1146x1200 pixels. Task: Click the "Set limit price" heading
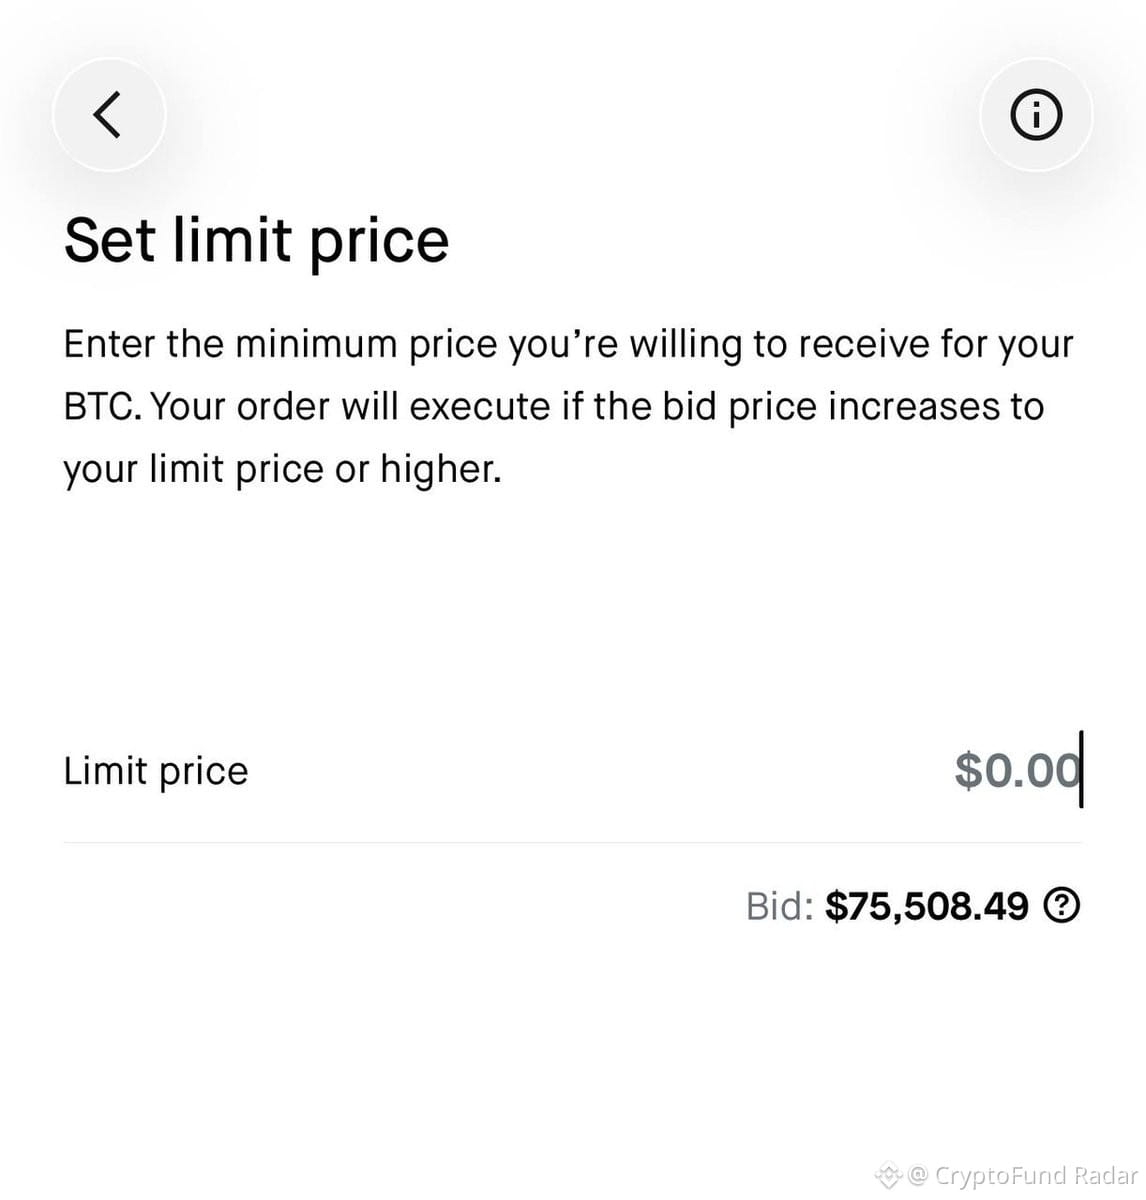[x=257, y=240]
